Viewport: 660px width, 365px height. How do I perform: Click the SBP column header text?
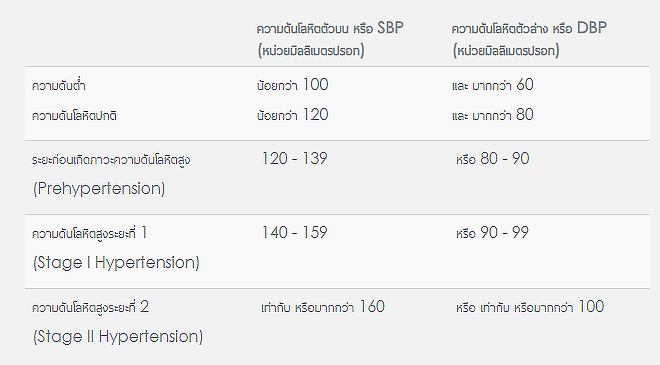click(330, 39)
